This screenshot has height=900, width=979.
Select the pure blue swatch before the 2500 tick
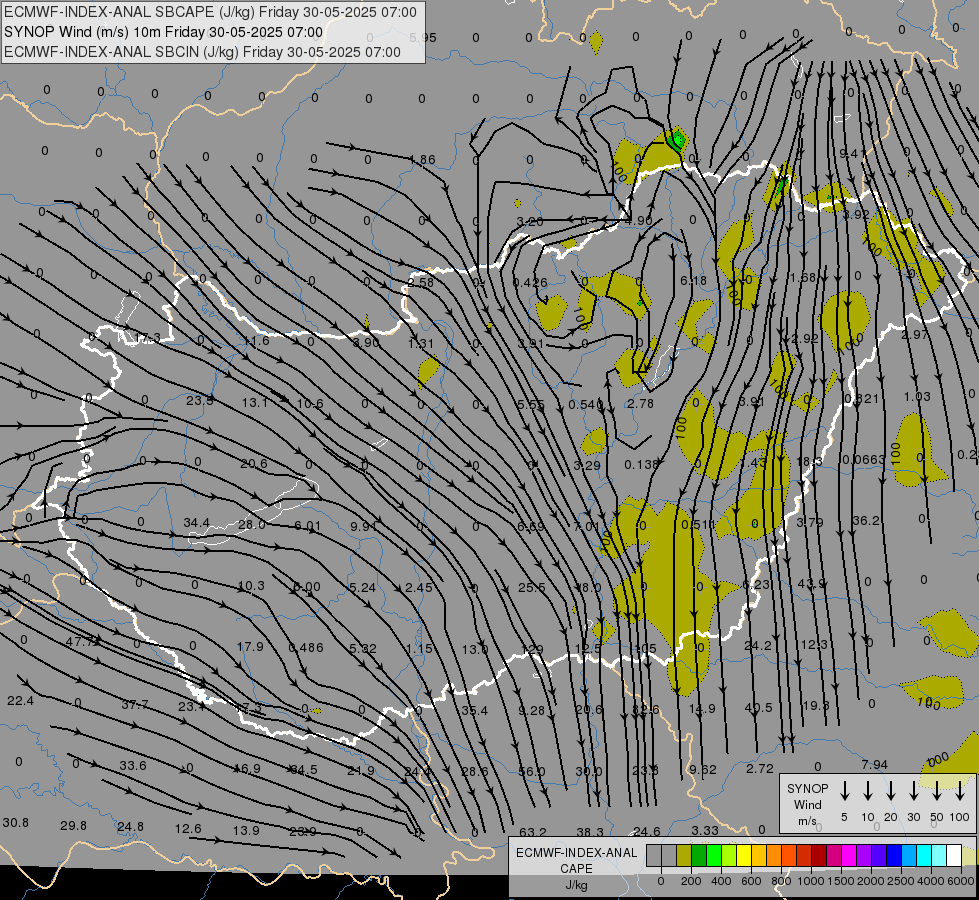(x=893, y=856)
